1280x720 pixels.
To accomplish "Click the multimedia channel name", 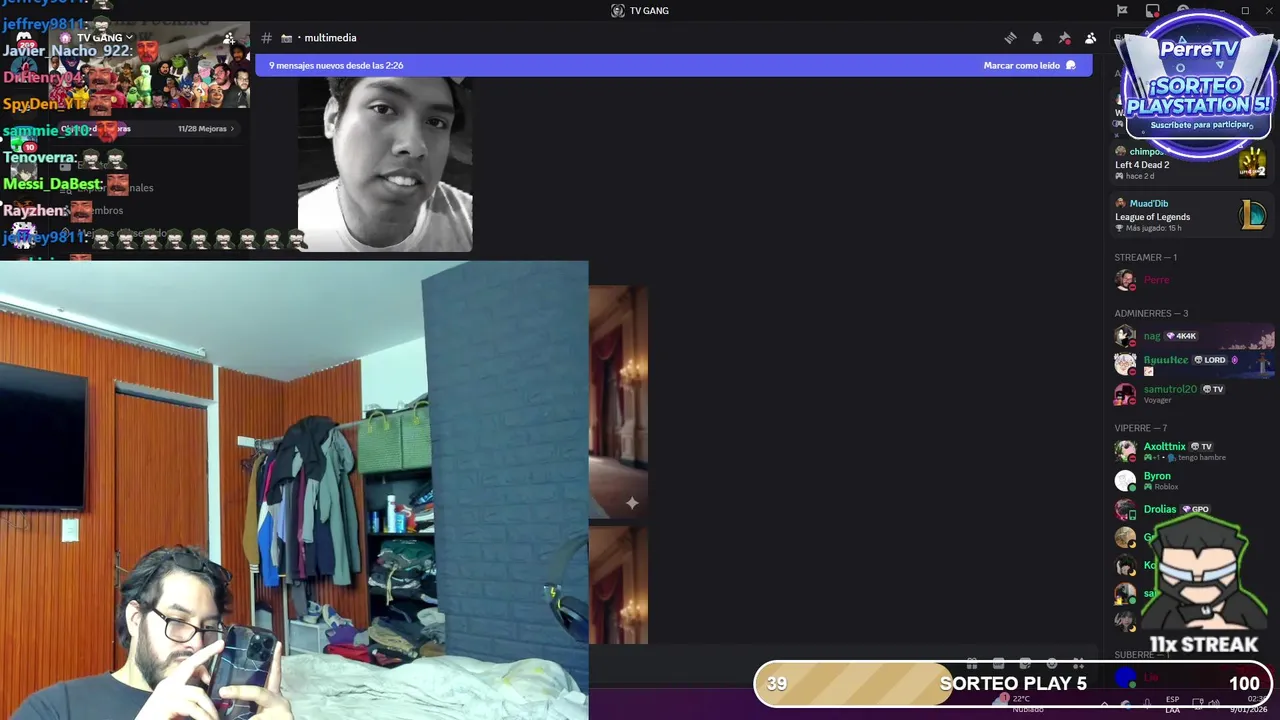I will pyautogui.click(x=330, y=38).
